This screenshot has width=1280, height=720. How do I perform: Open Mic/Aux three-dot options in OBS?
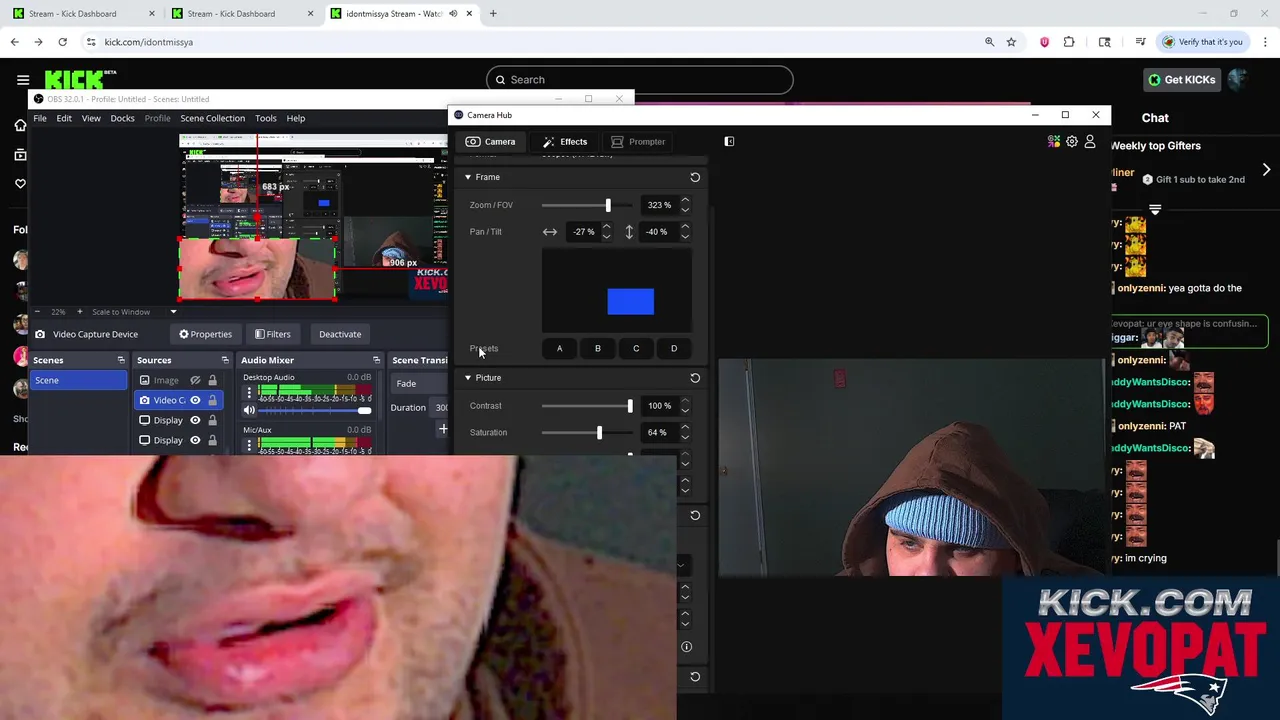[249, 446]
